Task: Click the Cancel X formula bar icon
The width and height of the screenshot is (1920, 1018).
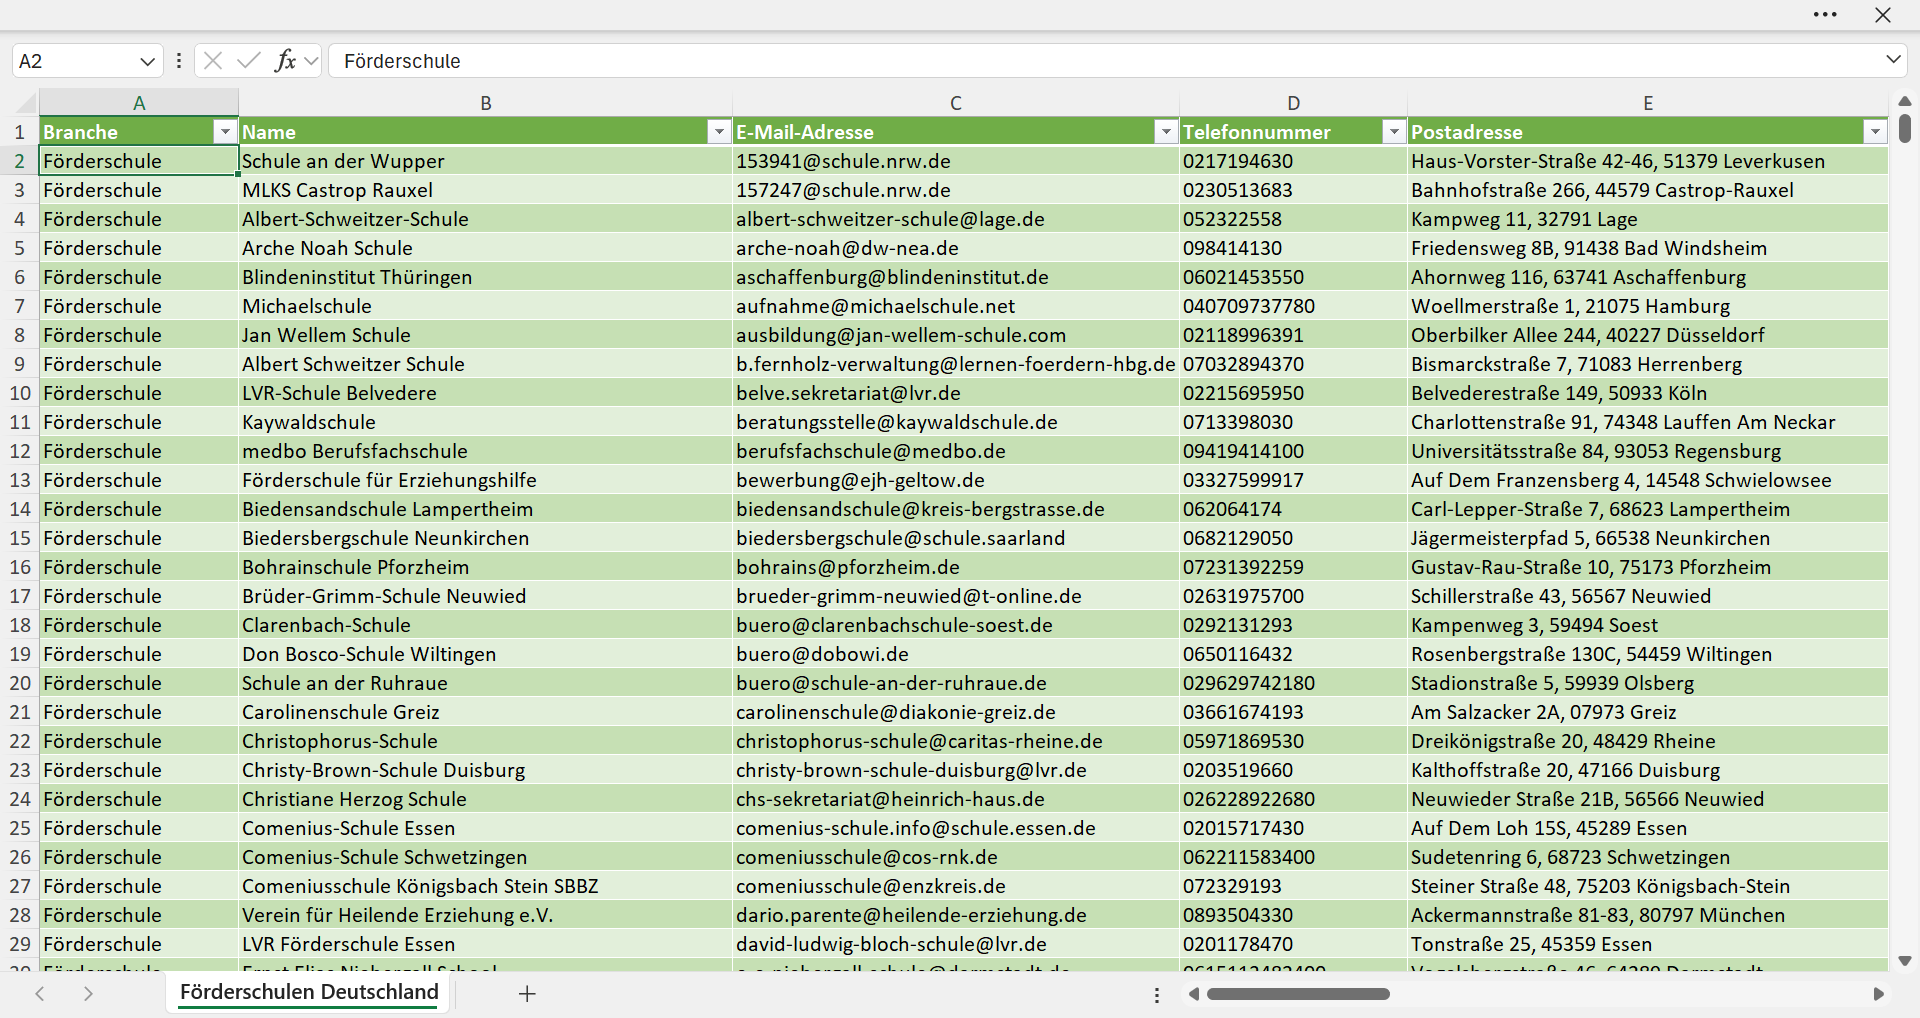Action: (x=212, y=61)
